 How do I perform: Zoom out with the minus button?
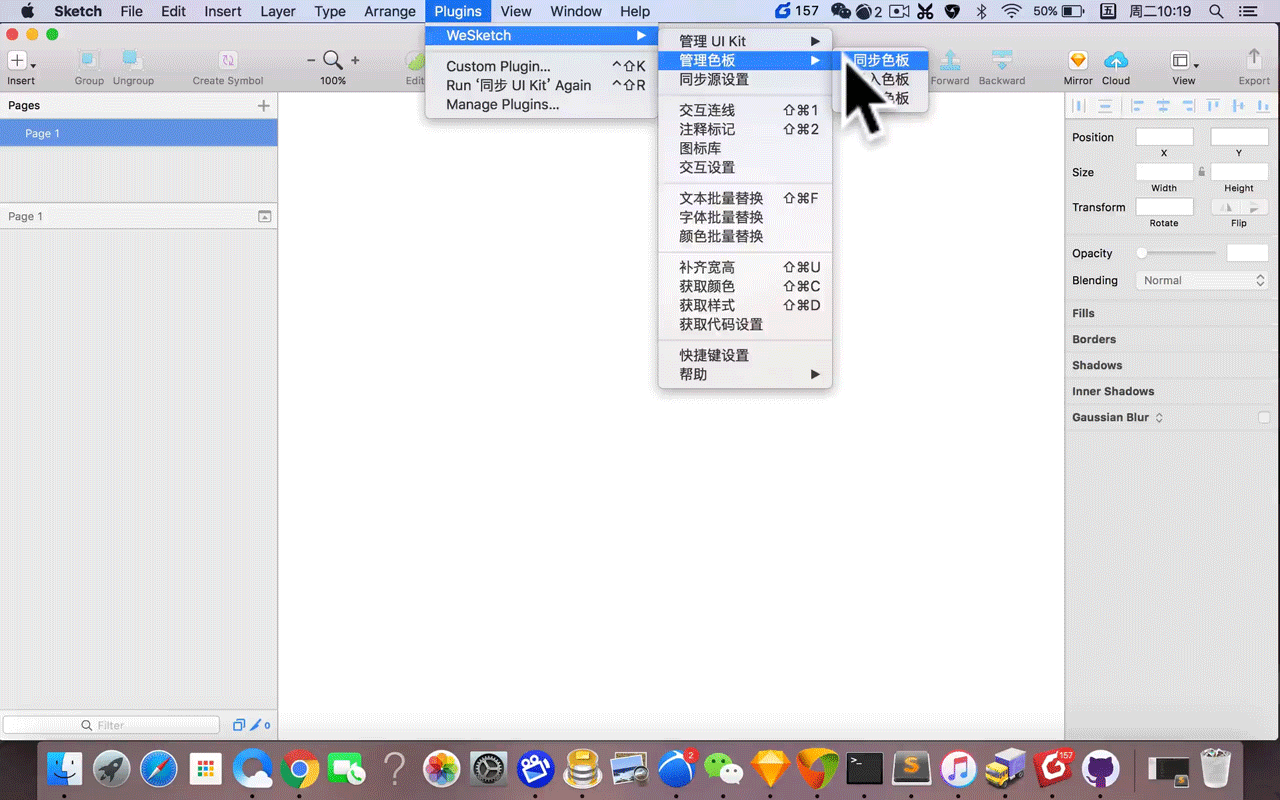(310, 61)
